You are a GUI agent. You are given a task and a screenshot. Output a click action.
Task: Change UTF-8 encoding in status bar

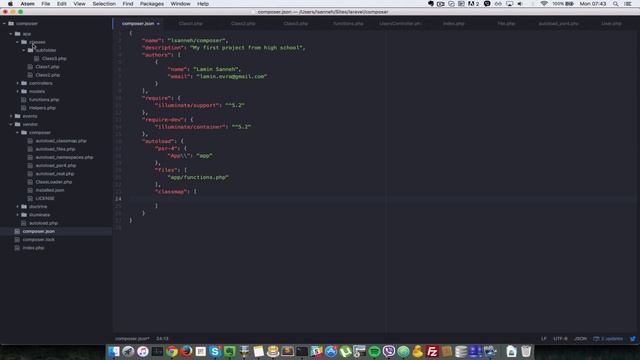click(x=560, y=339)
